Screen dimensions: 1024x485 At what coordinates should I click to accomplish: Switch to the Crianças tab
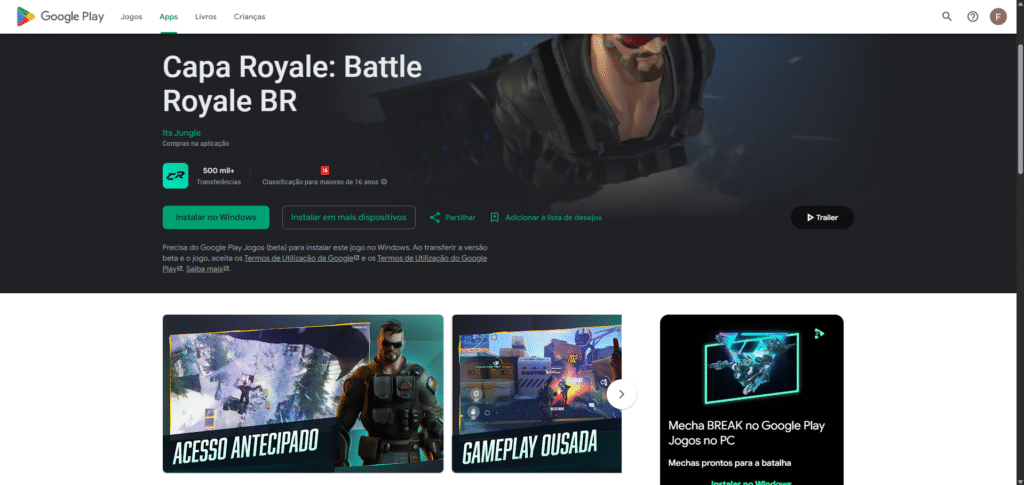click(249, 17)
